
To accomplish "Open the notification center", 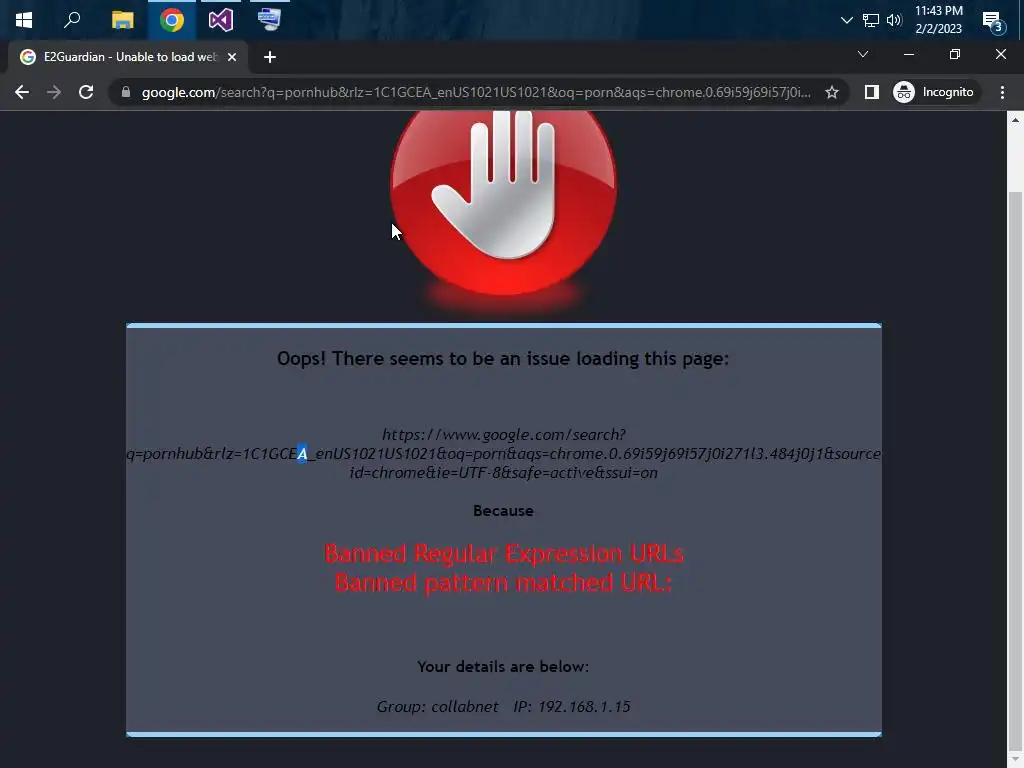I will [x=993, y=22].
